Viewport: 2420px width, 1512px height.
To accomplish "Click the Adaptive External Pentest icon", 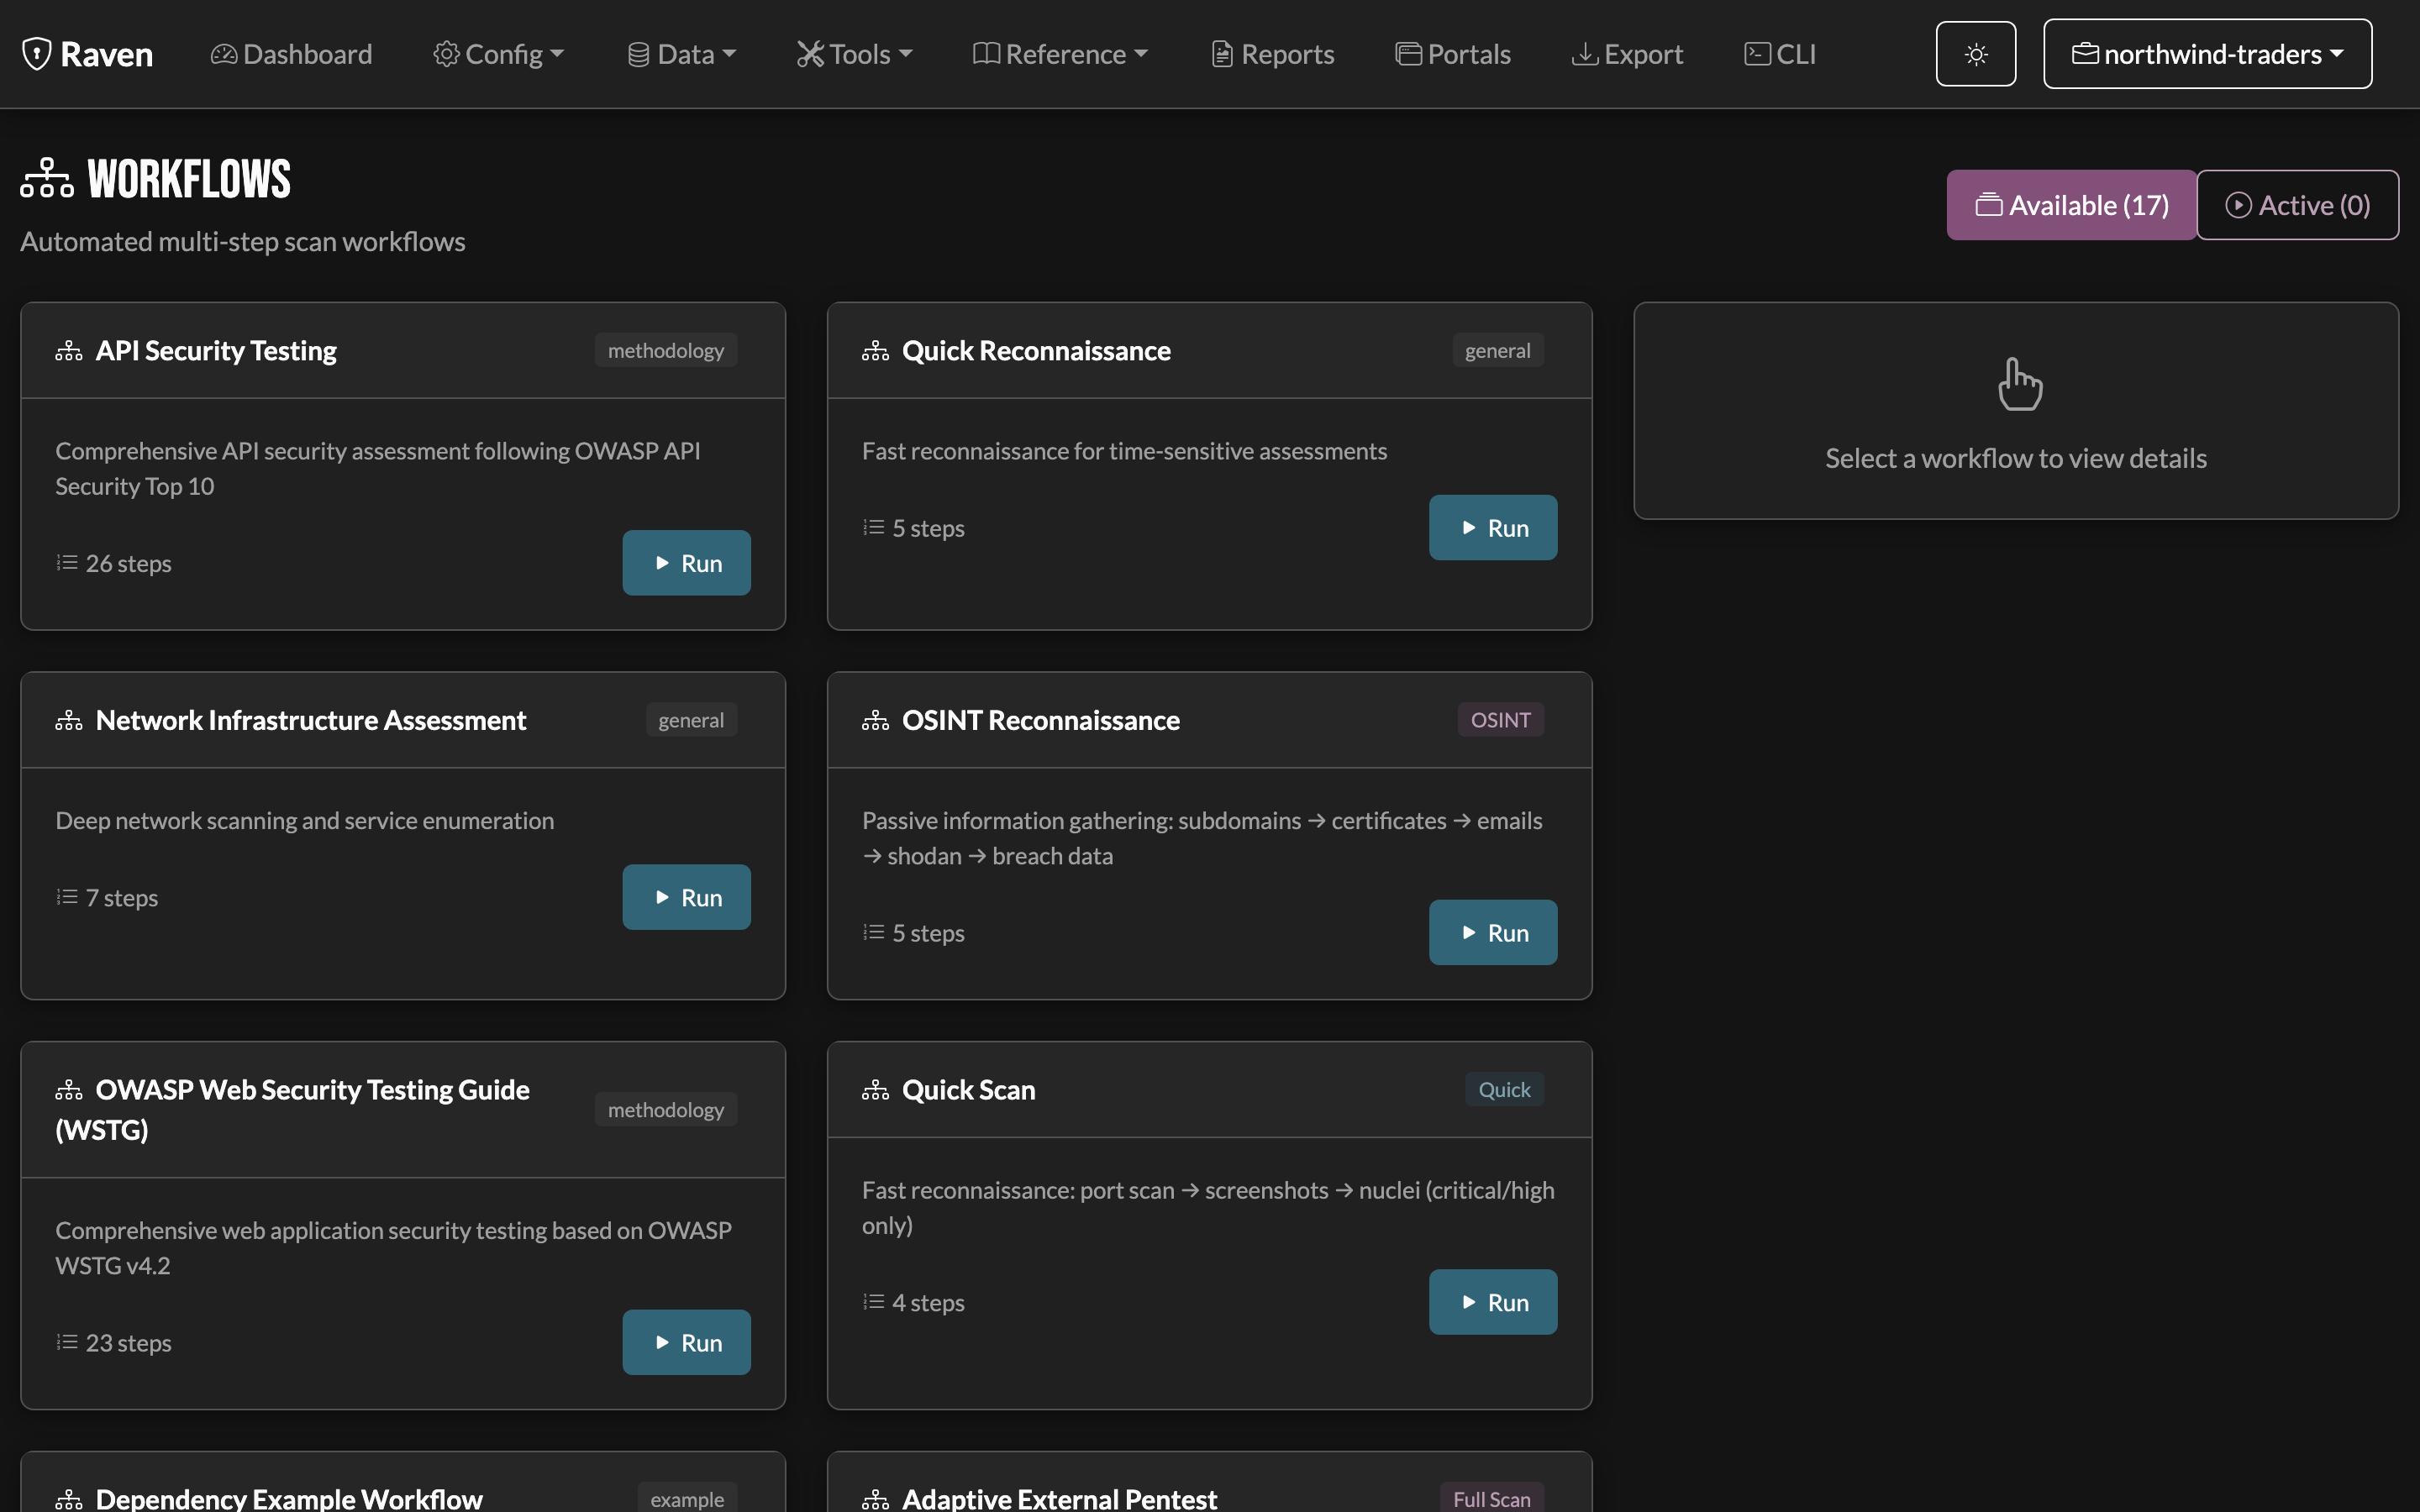I will (x=876, y=1499).
